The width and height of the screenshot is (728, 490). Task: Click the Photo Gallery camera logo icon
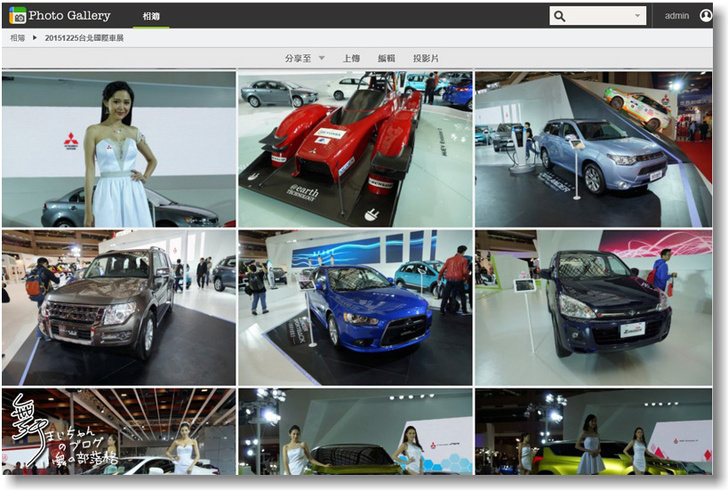click(x=17, y=15)
